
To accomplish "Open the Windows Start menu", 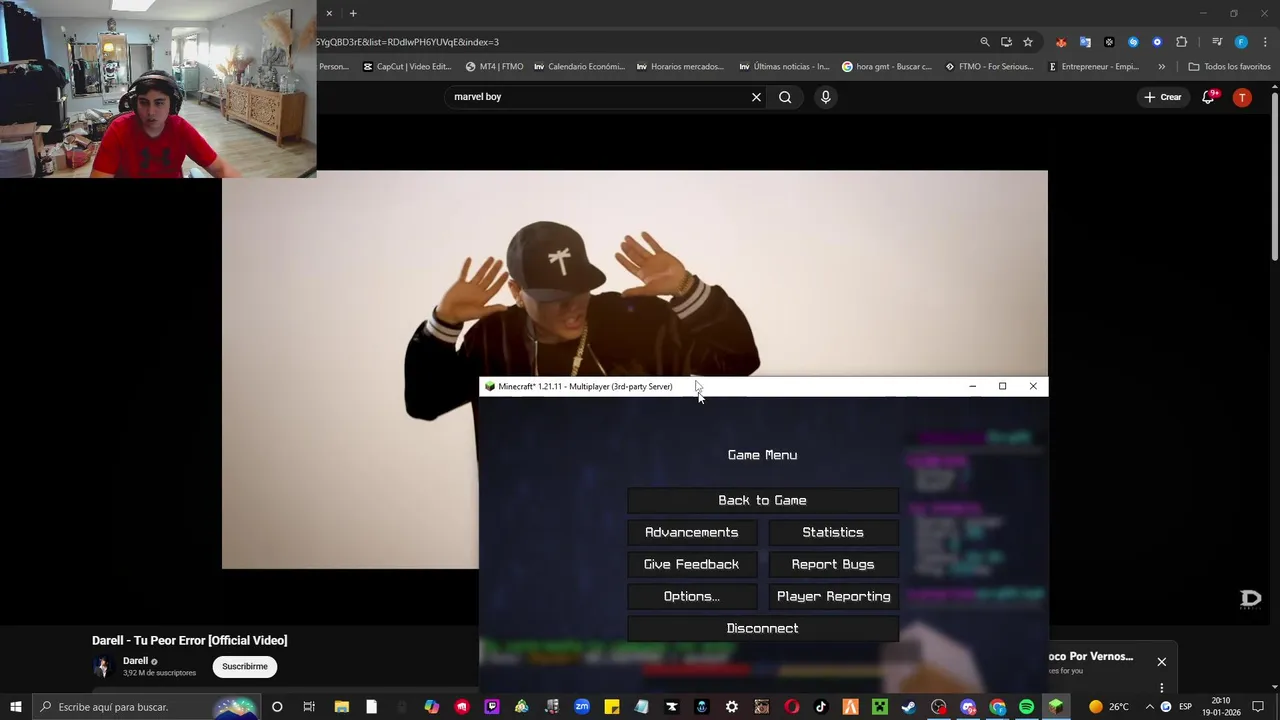I will (15, 707).
